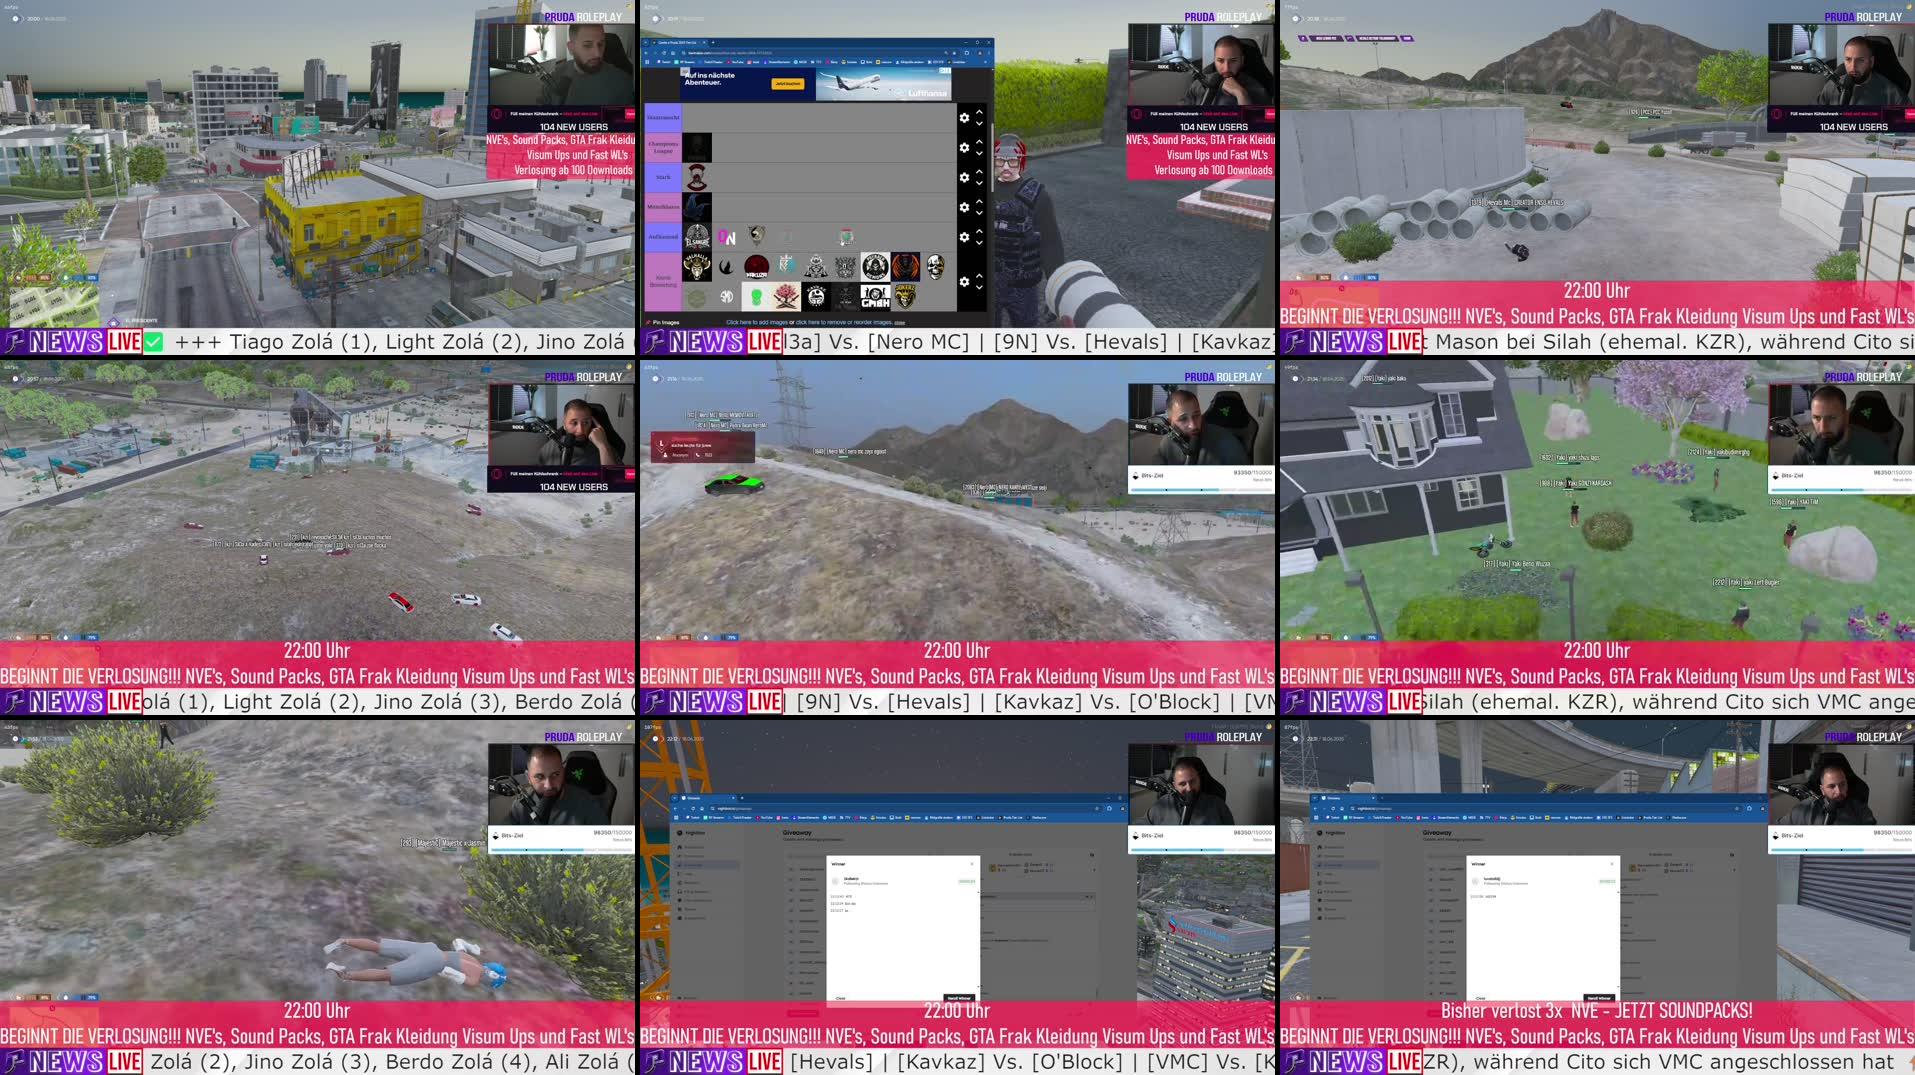The image size is (1915, 1075).
Task: Click Bits-Ziel progress bar in center stream
Action: tap(1201, 490)
